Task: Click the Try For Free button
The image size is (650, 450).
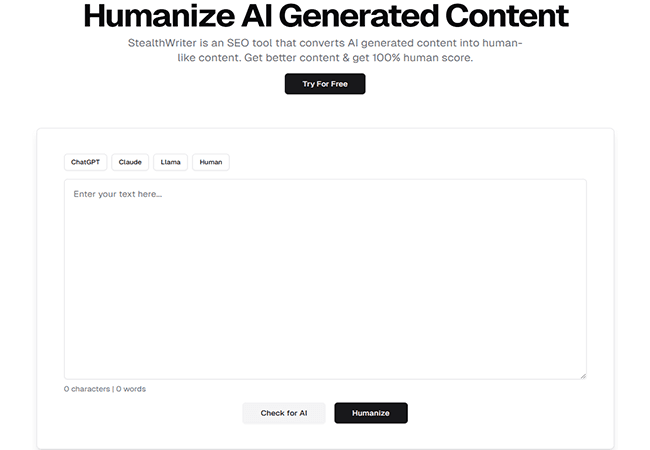Action: (x=325, y=84)
